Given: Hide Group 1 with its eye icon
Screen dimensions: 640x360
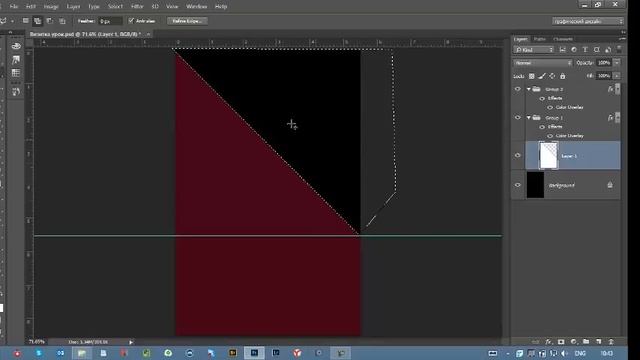Looking at the screenshot, I should 518,118.
